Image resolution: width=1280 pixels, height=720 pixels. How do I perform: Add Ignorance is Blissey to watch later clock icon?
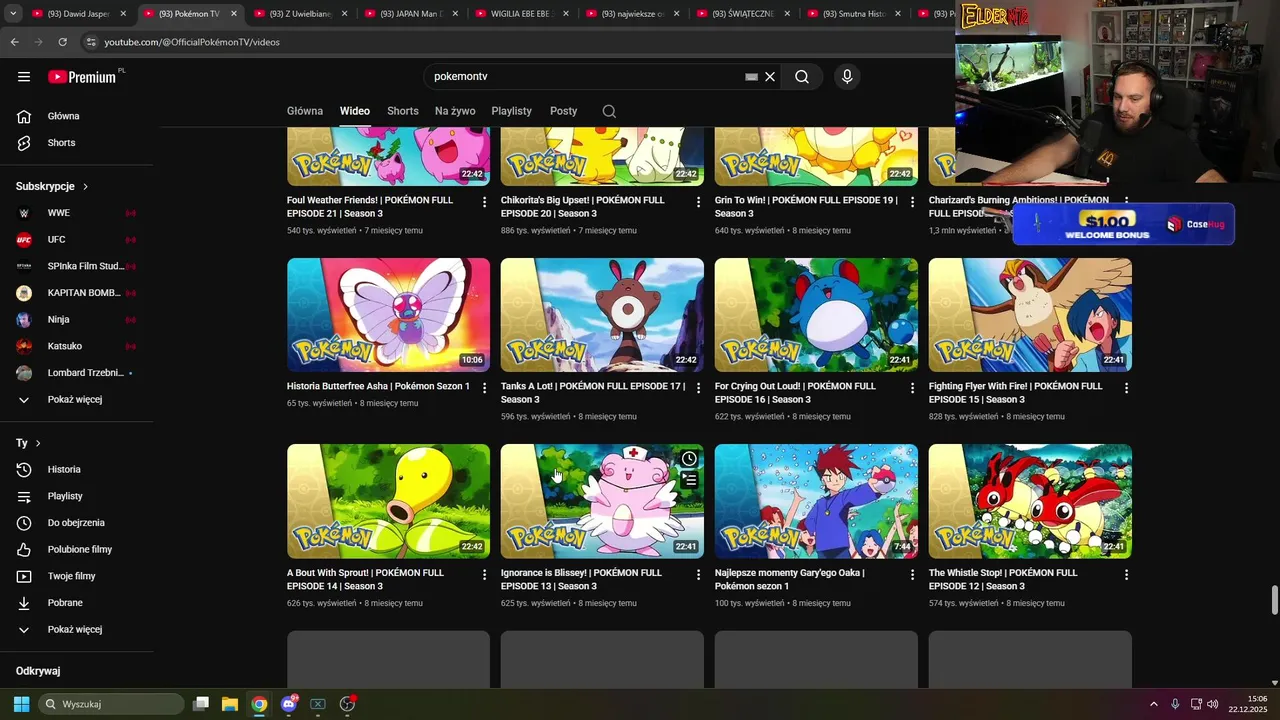point(689,459)
